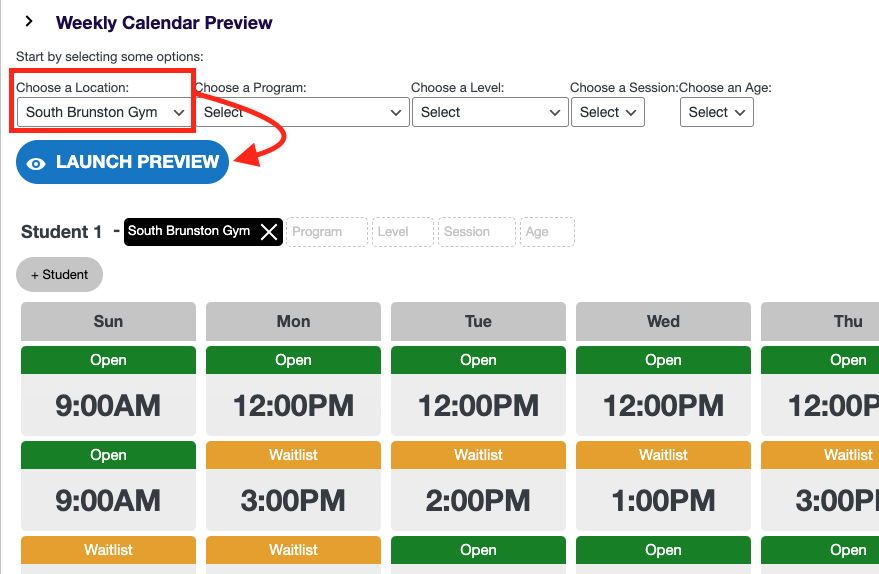Add another student with + Student button
The image size is (879, 574).
[x=59, y=274]
